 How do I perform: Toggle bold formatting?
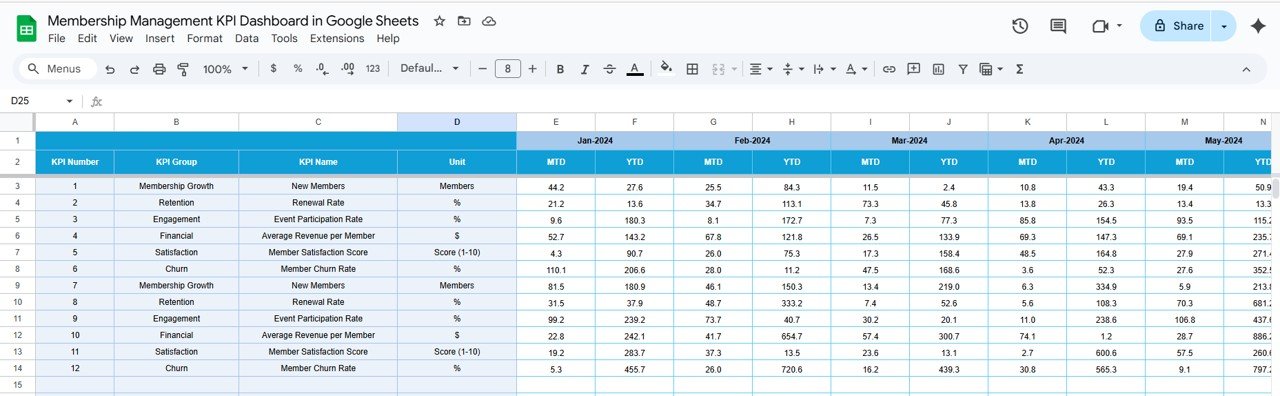560,69
